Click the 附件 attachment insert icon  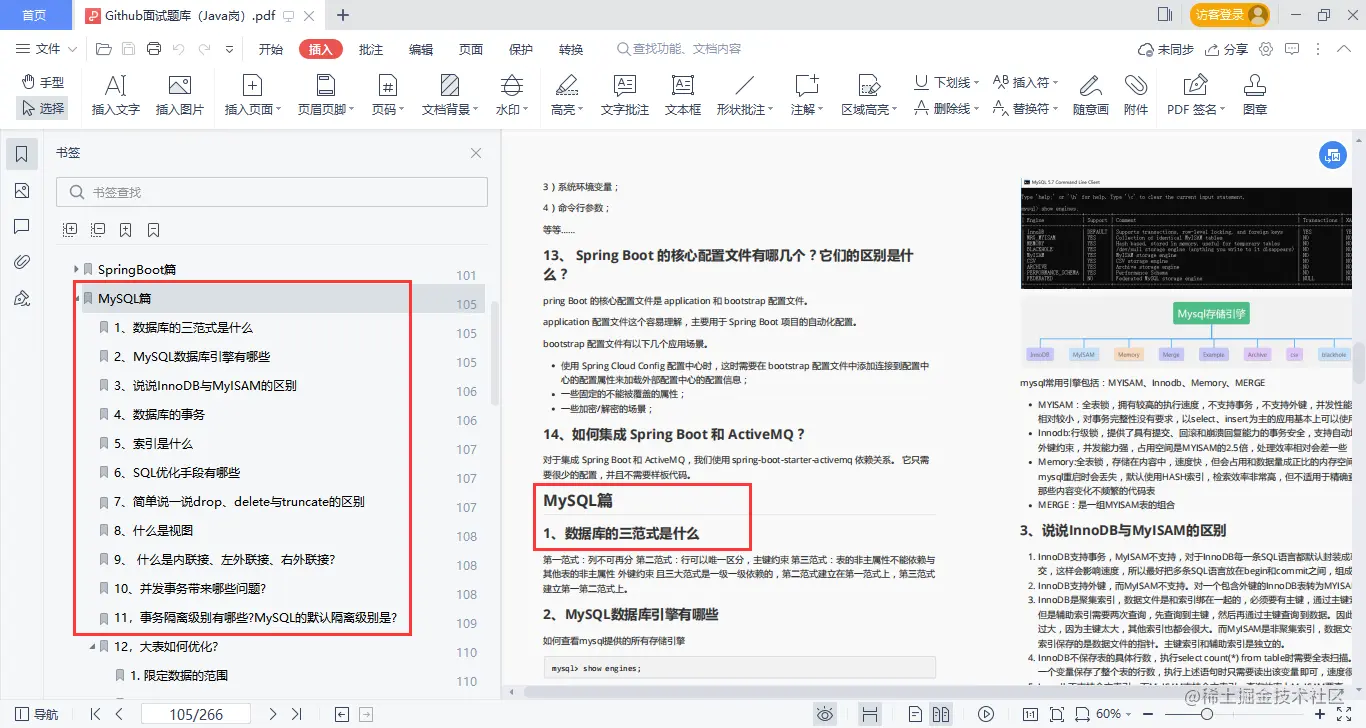[1137, 95]
